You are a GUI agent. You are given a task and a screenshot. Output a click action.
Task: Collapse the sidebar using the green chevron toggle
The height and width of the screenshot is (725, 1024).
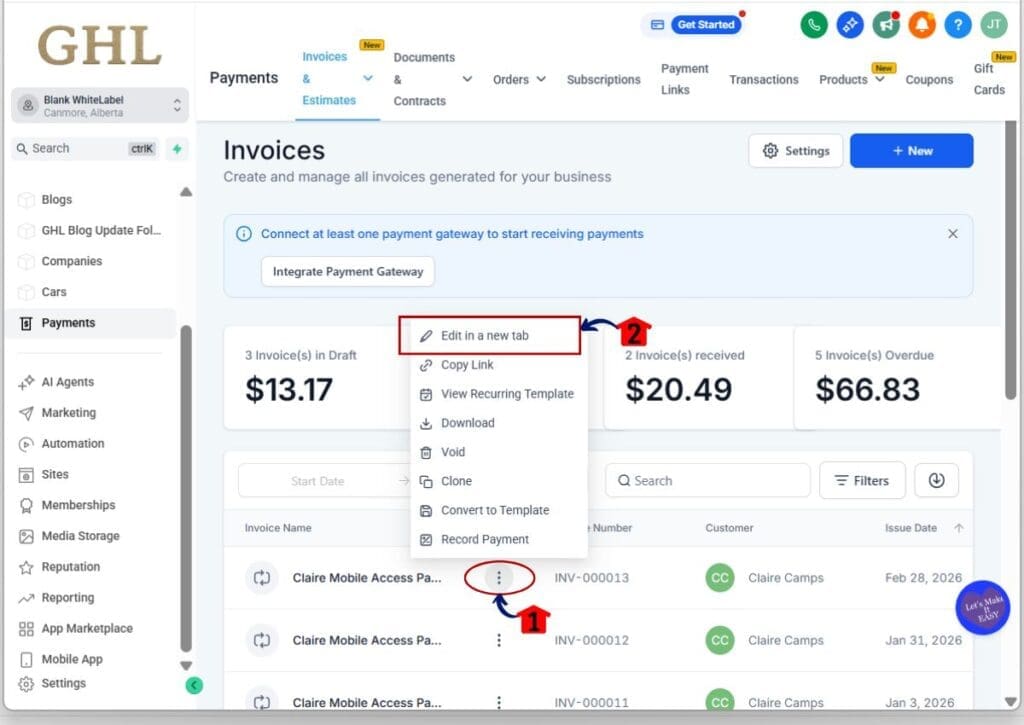194,686
